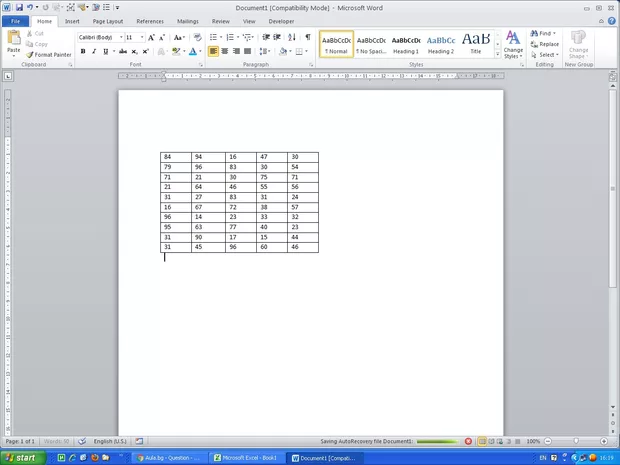Toggle Justify alignment

click(x=248, y=51)
